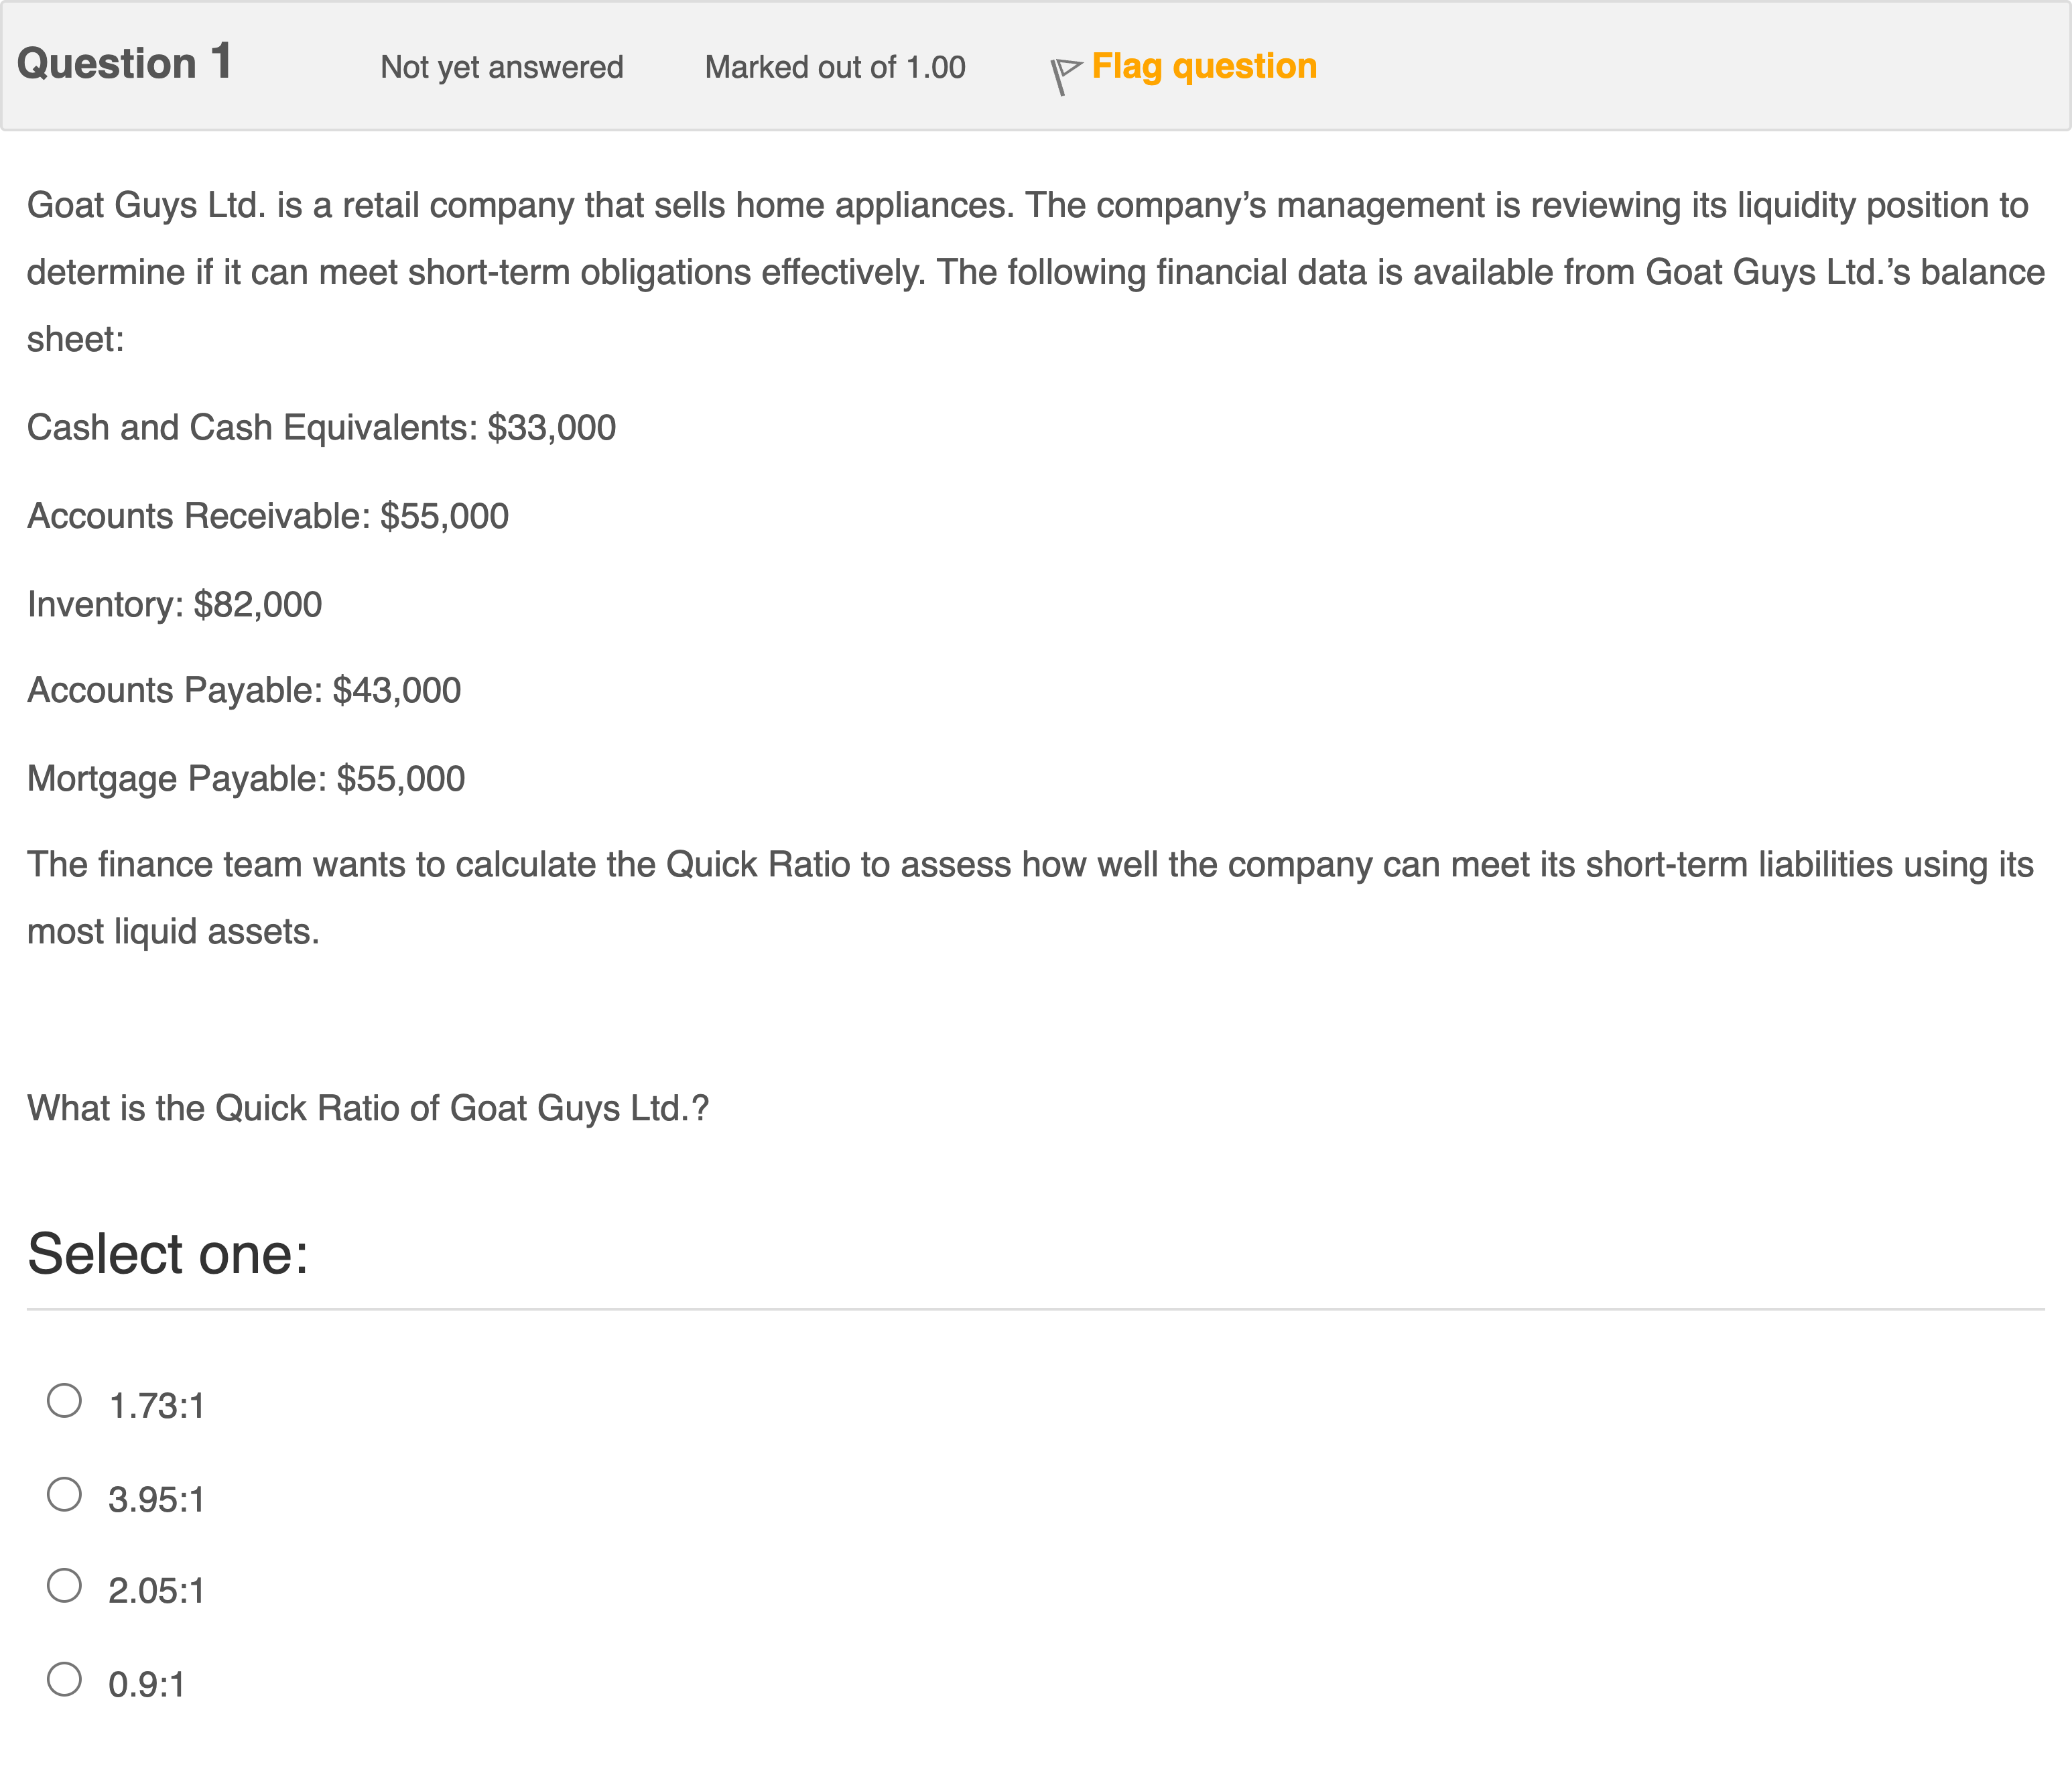Click the Inventory $82,000 line
This screenshot has width=2072, height=1785.
coord(175,605)
